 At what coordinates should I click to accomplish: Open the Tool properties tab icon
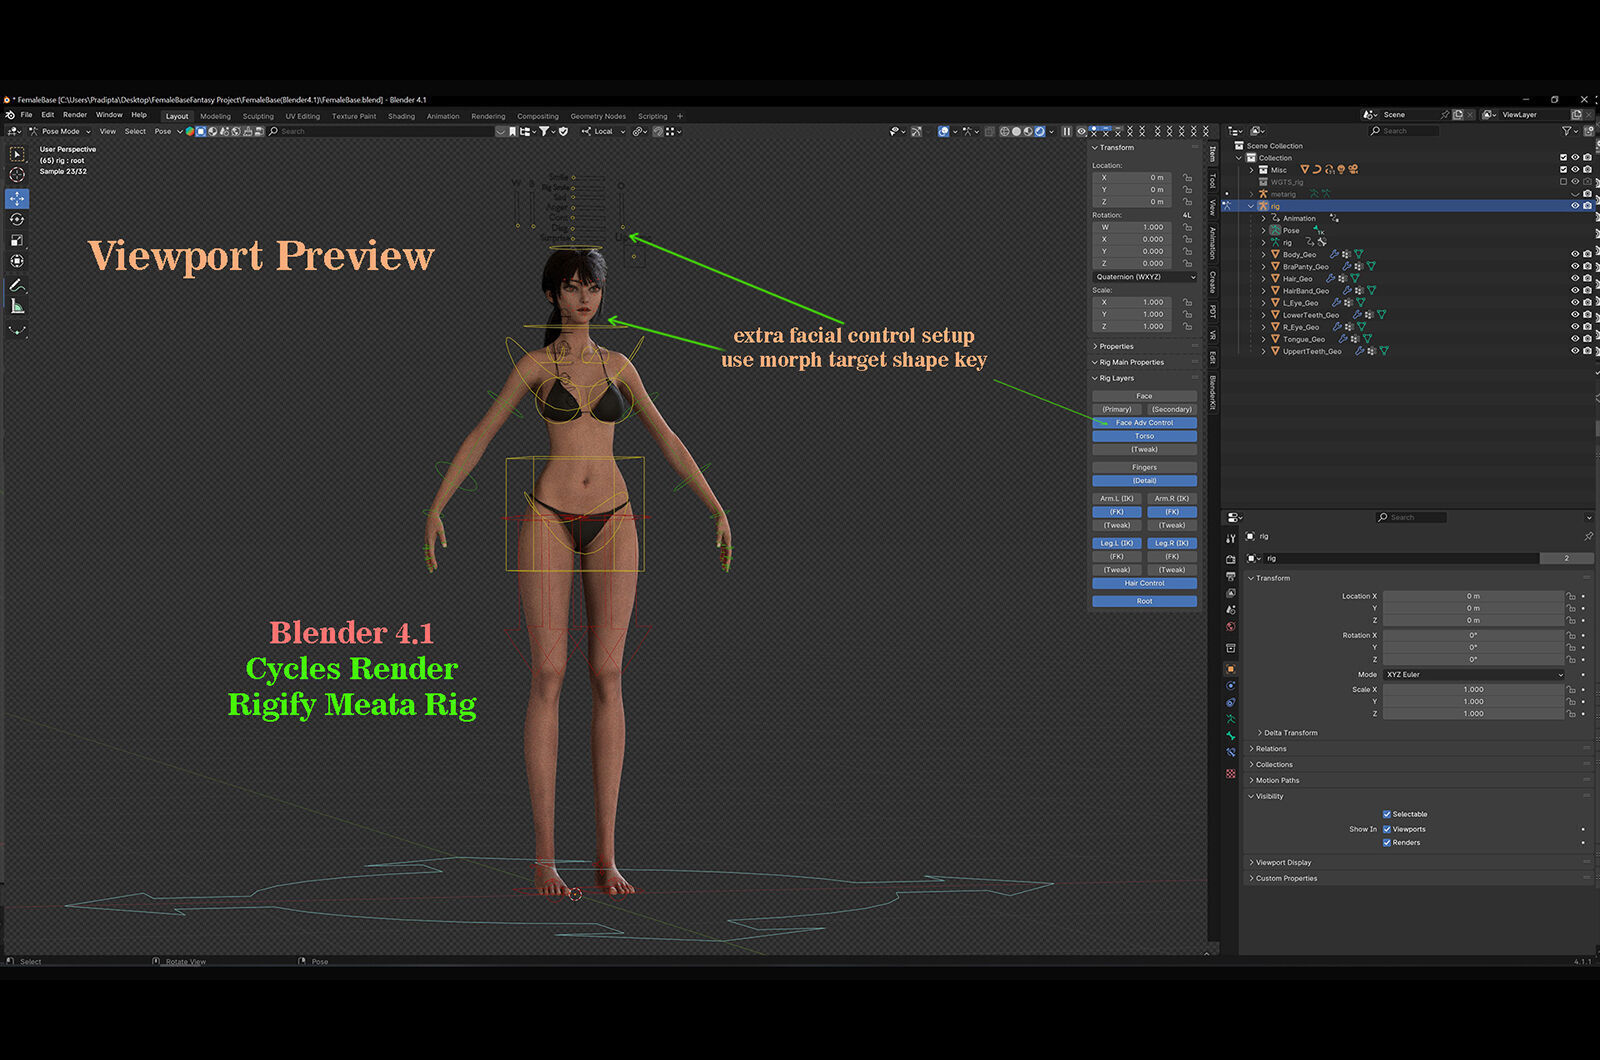point(1231,538)
